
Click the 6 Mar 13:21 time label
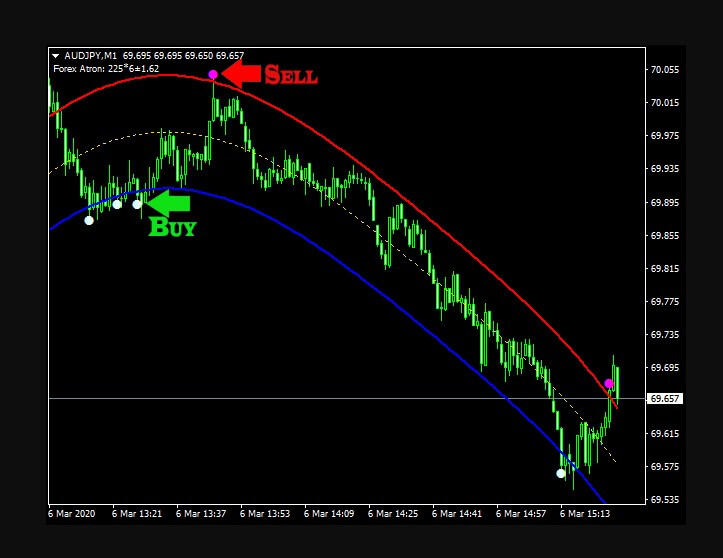tap(137, 514)
